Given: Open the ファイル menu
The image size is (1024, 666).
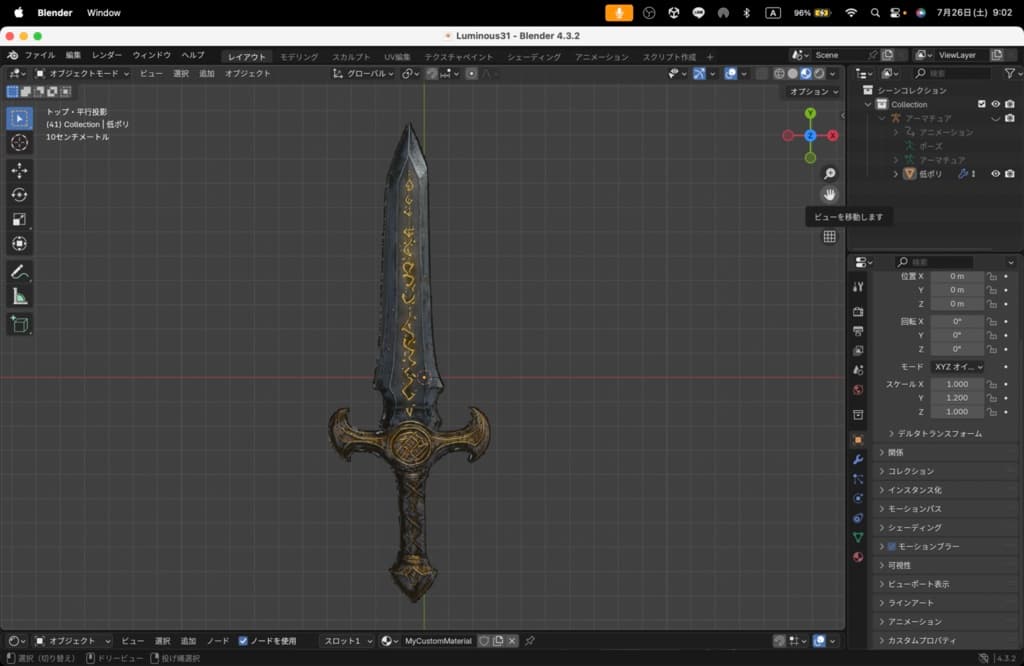Looking at the screenshot, I should [x=39, y=56].
